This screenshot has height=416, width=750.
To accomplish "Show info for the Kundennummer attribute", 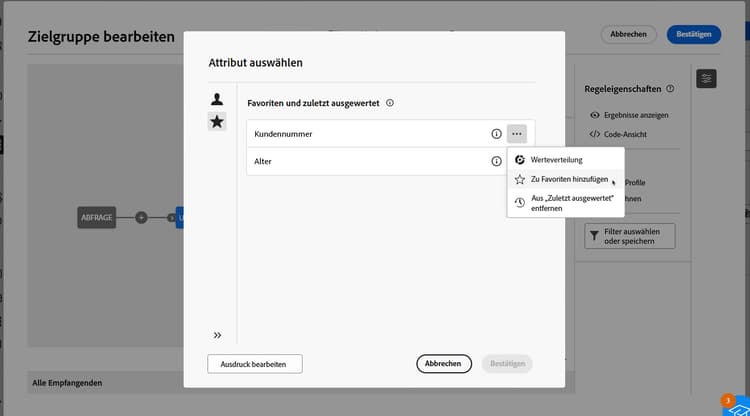I will [x=496, y=134].
